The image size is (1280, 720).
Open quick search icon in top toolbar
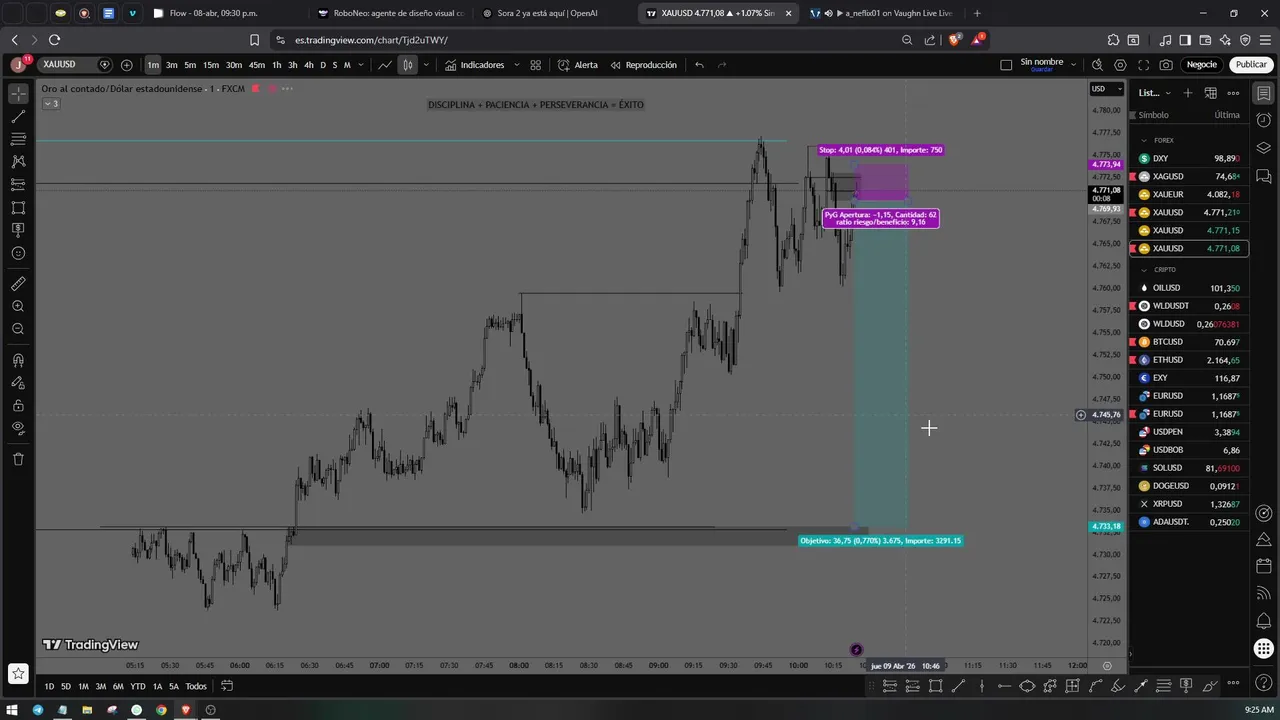point(1097,65)
